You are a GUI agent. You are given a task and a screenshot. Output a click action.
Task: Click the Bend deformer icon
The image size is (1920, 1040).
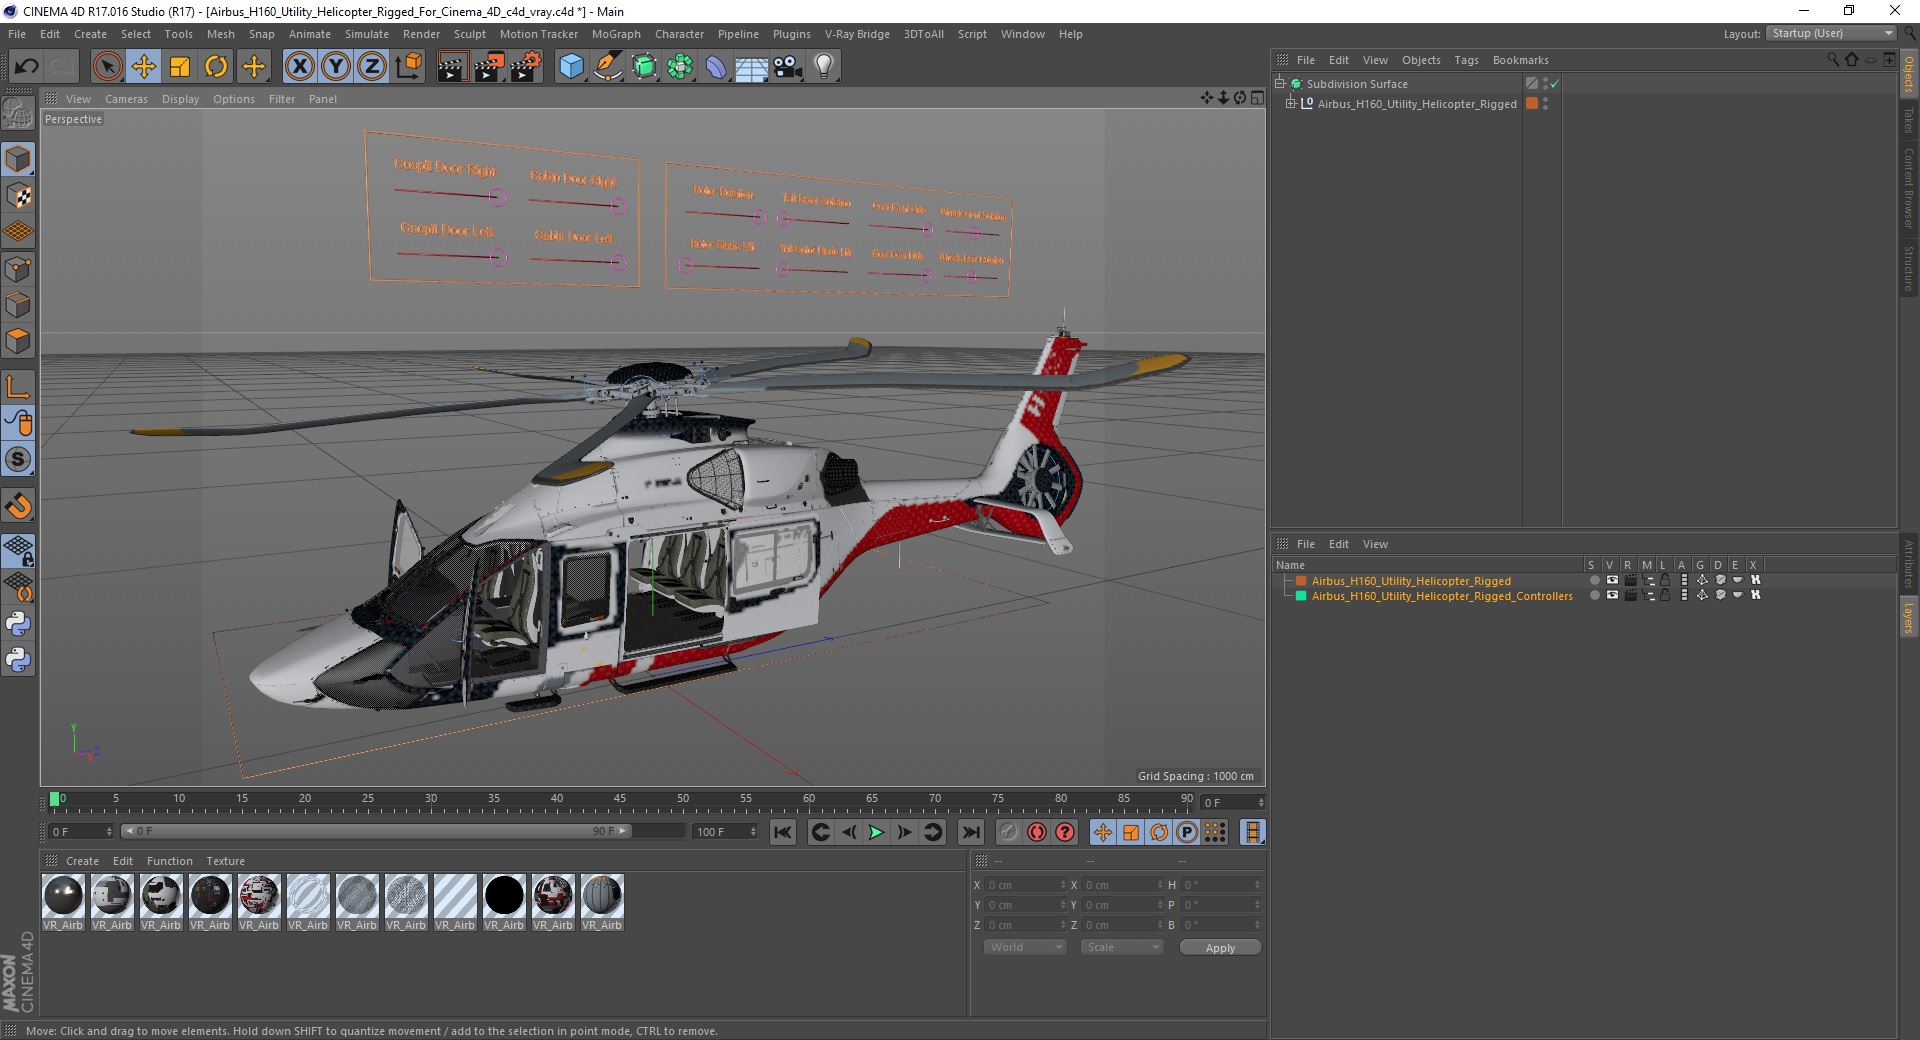716,67
